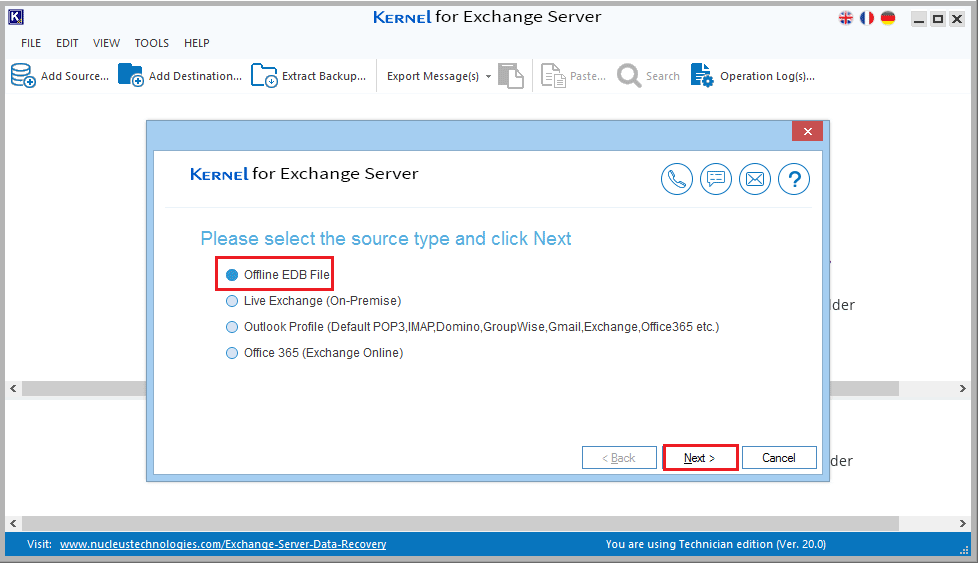Expand the Export Message(s) dropdown arrow
Viewport: 978px width, 563px height.
tap(488, 77)
